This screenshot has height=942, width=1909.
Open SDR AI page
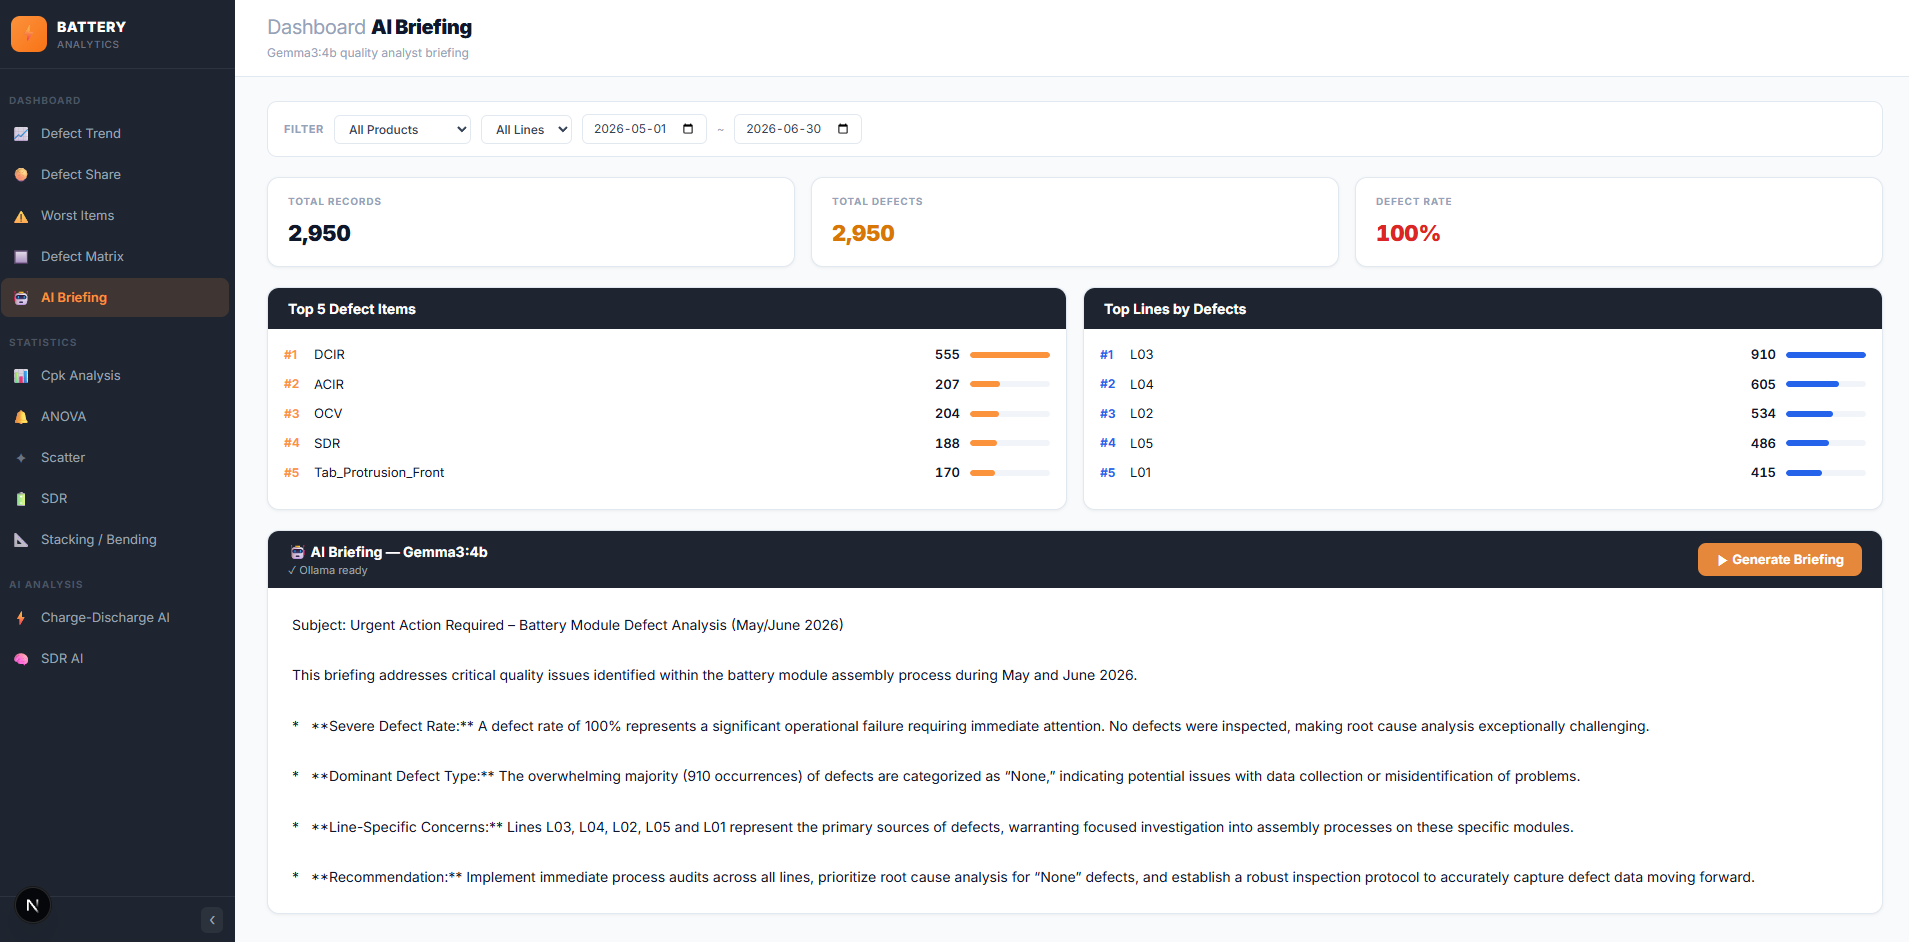[115, 659]
